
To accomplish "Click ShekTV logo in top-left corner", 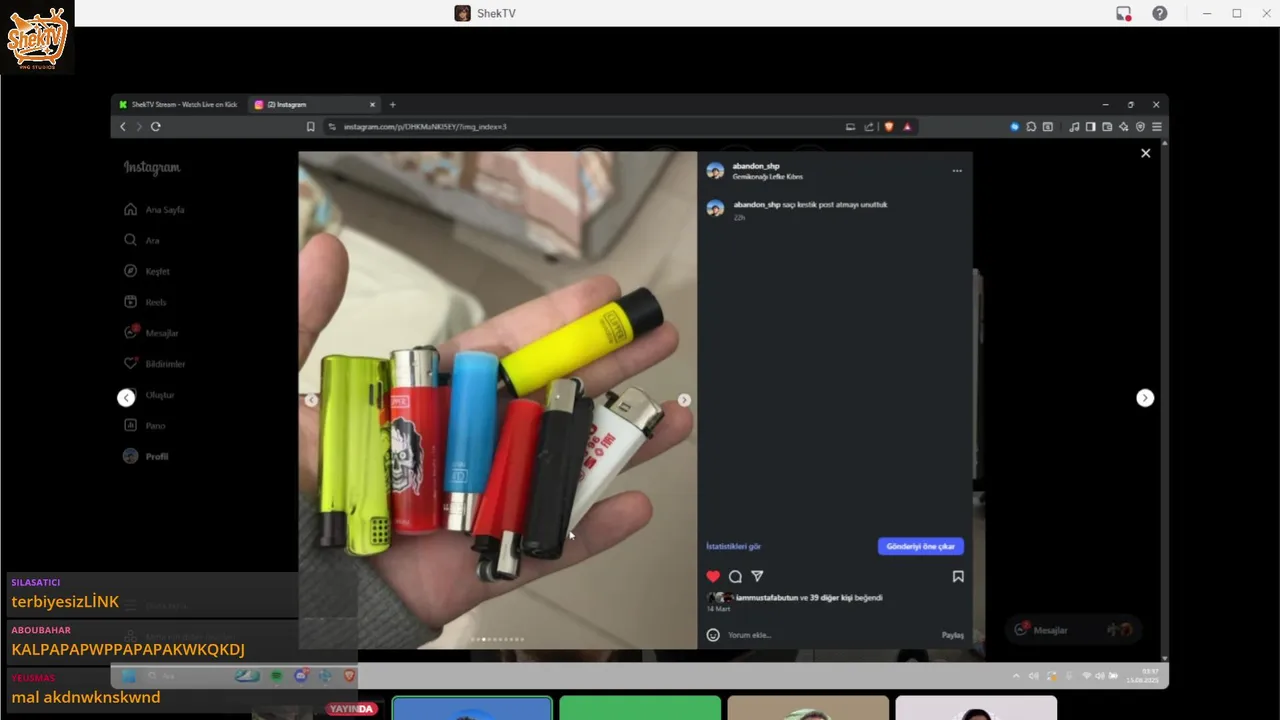I will 37,38.
